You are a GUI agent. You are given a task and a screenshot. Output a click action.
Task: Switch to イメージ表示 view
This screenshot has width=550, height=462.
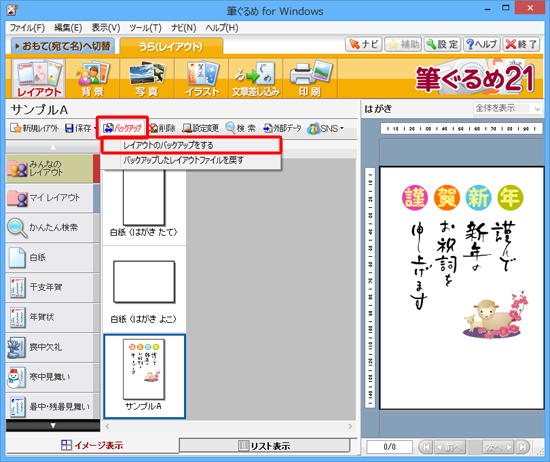(x=92, y=446)
